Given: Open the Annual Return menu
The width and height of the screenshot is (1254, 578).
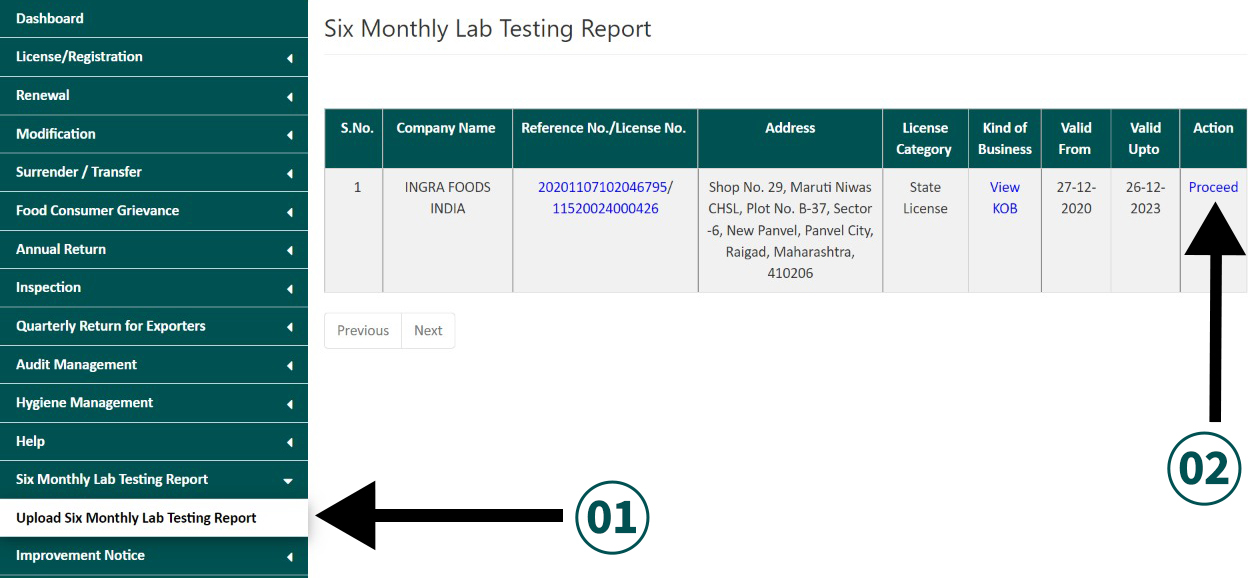Looking at the screenshot, I should 154,249.
